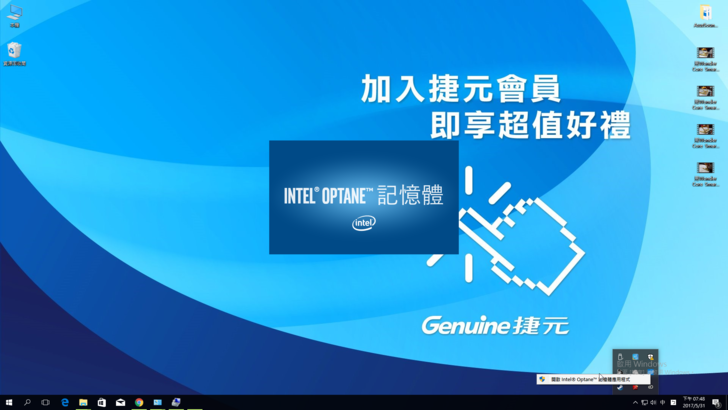Image resolution: width=728 pixels, height=410 pixels.
Task: Select the folder icon on the desktop
Action: [x=706, y=17]
